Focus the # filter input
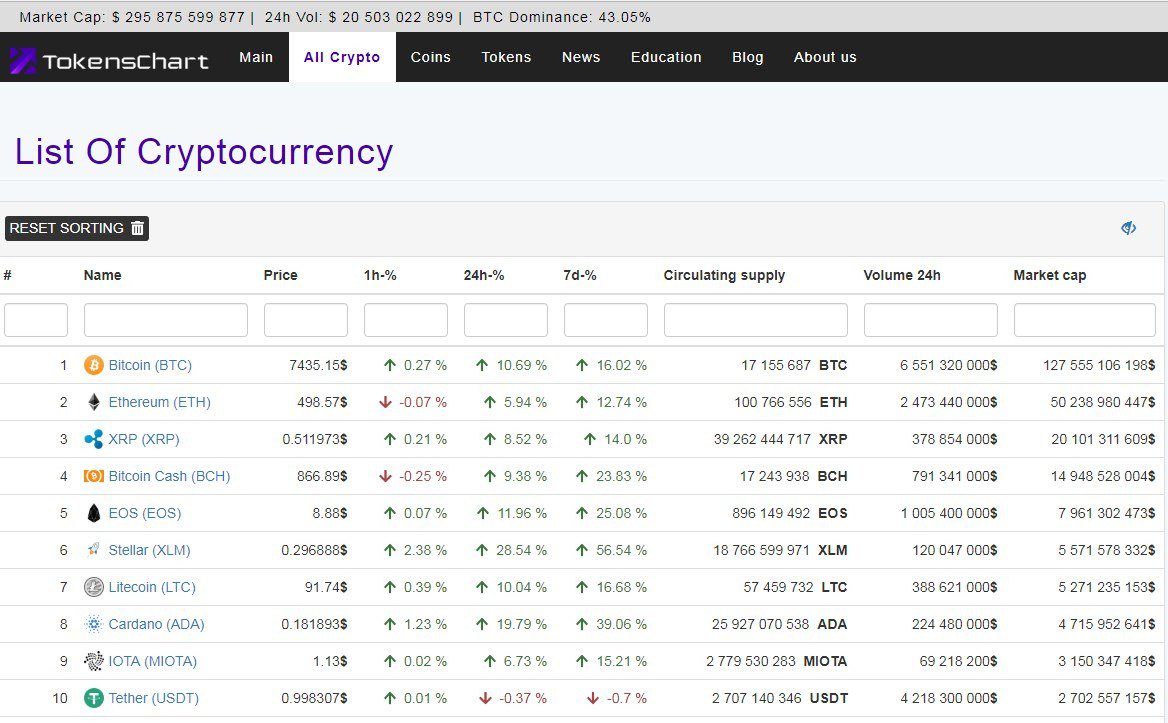Viewport: 1168px width, 723px height. pos(36,320)
